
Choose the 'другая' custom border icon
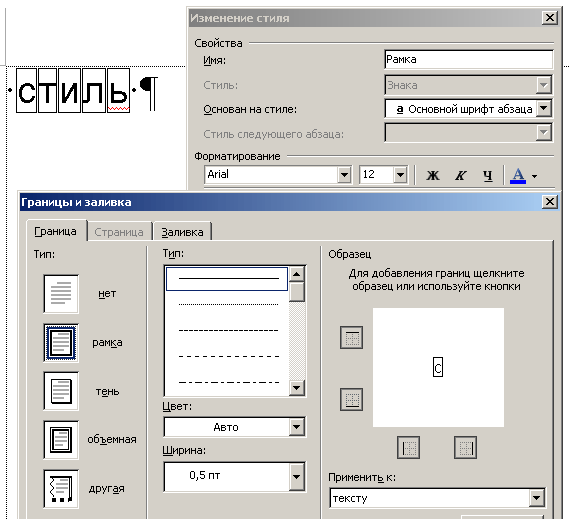[x=61, y=488]
